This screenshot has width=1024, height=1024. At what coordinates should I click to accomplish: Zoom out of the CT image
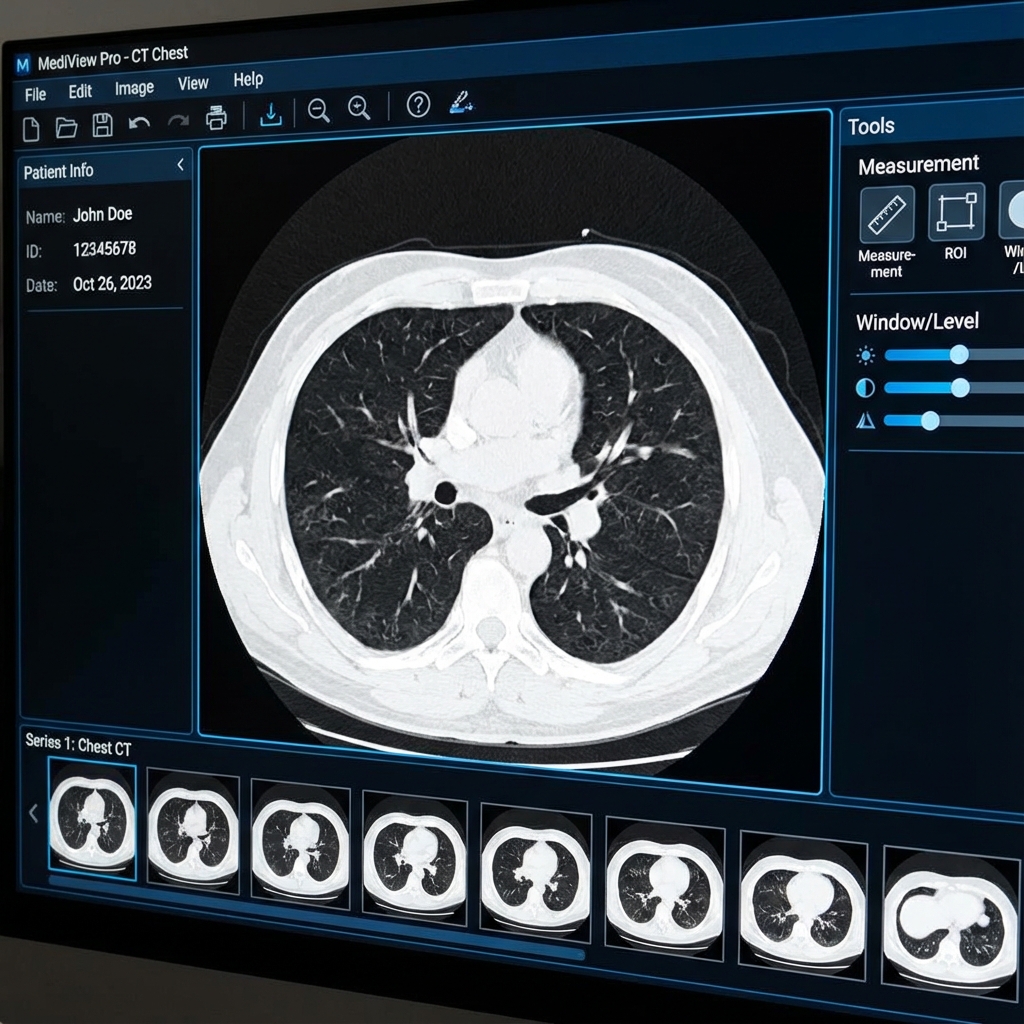point(319,110)
